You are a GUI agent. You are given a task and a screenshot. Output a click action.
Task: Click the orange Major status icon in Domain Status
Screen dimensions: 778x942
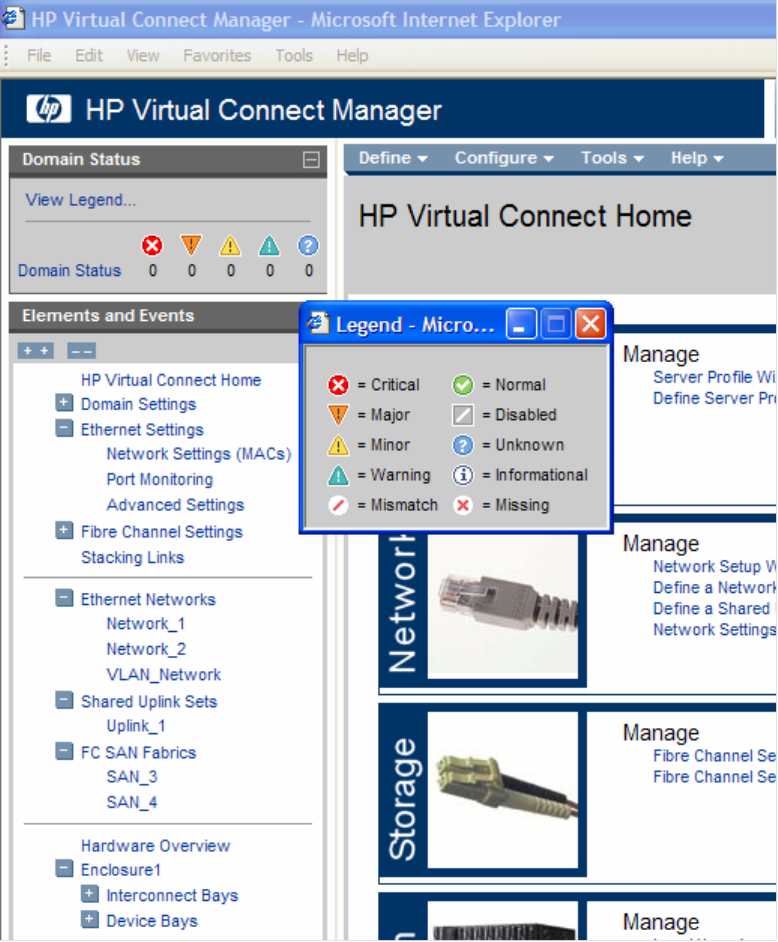coord(191,245)
